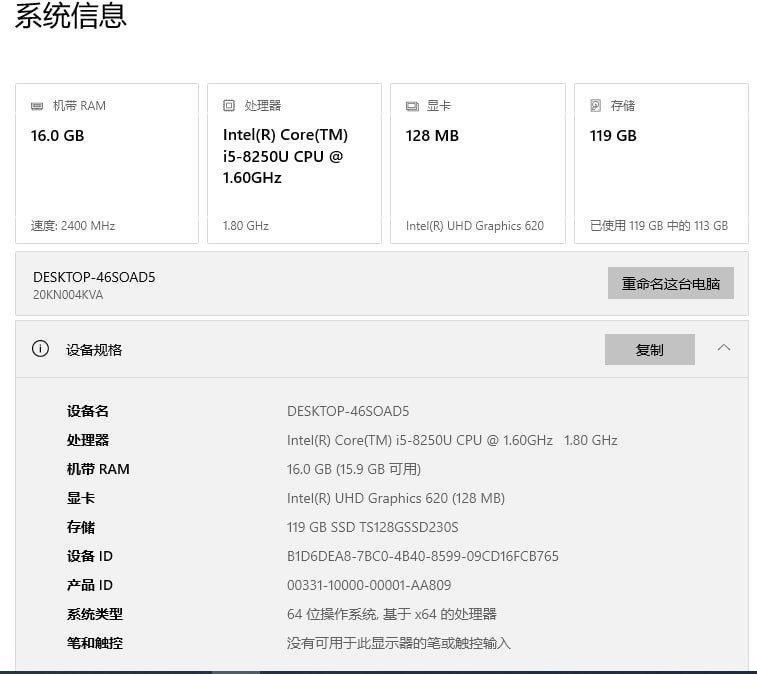Click the 1.80 GHz text in processor card

point(246,226)
